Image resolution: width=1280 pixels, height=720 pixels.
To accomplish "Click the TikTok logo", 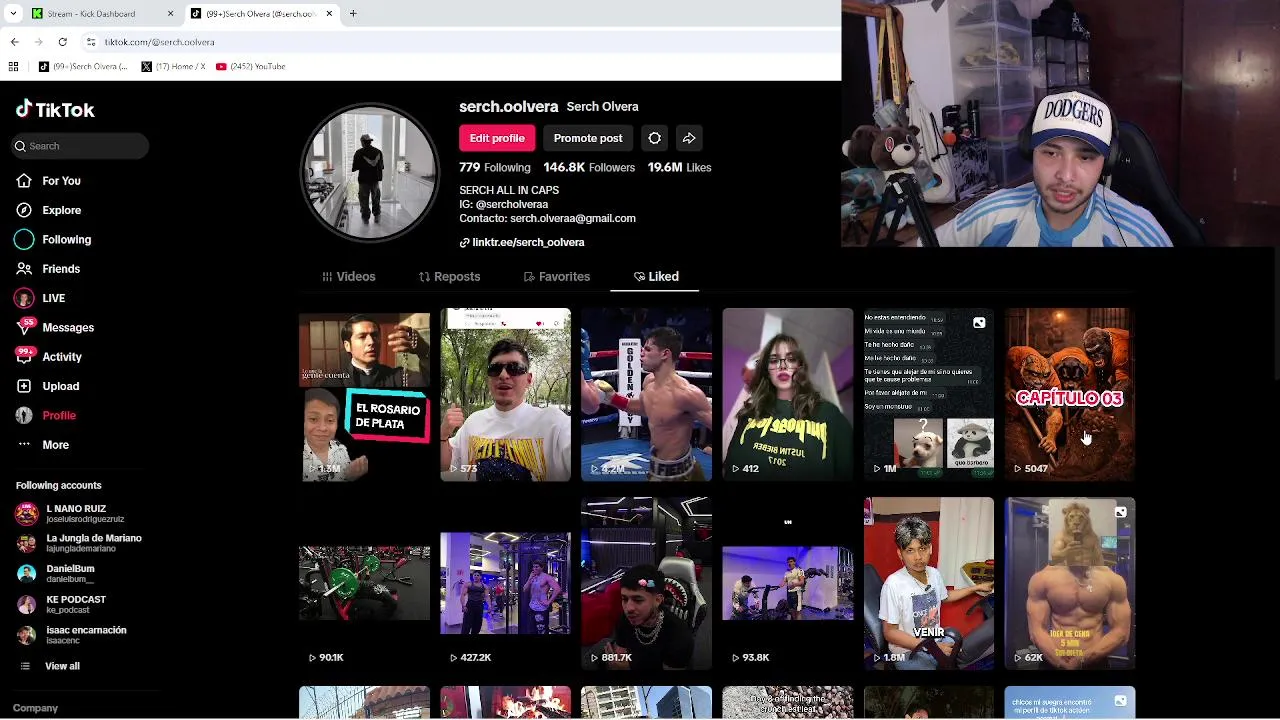I will (x=55, y=110).
